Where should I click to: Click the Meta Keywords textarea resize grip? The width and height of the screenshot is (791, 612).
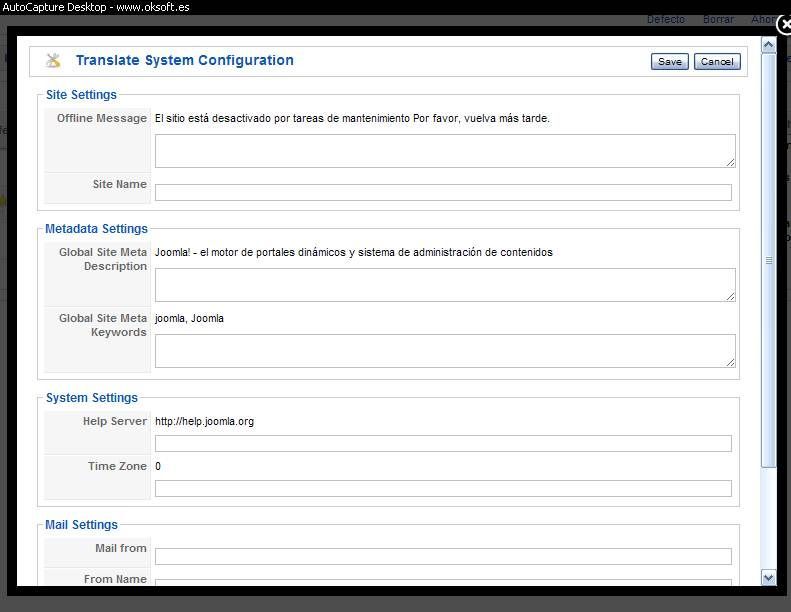pos(730,362)
